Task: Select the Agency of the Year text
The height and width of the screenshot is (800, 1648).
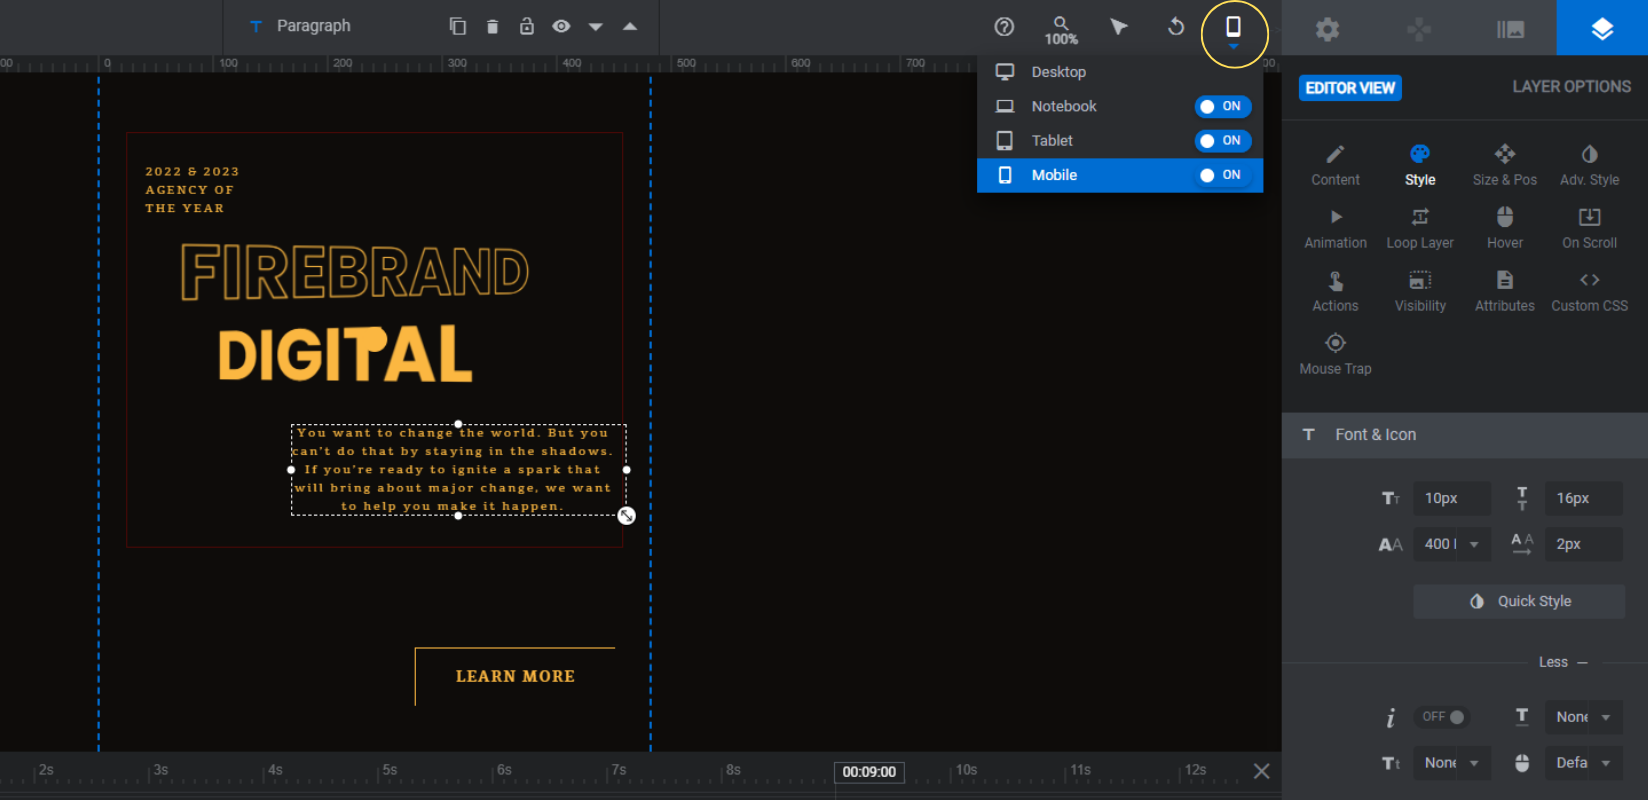Action: (192, 190)
